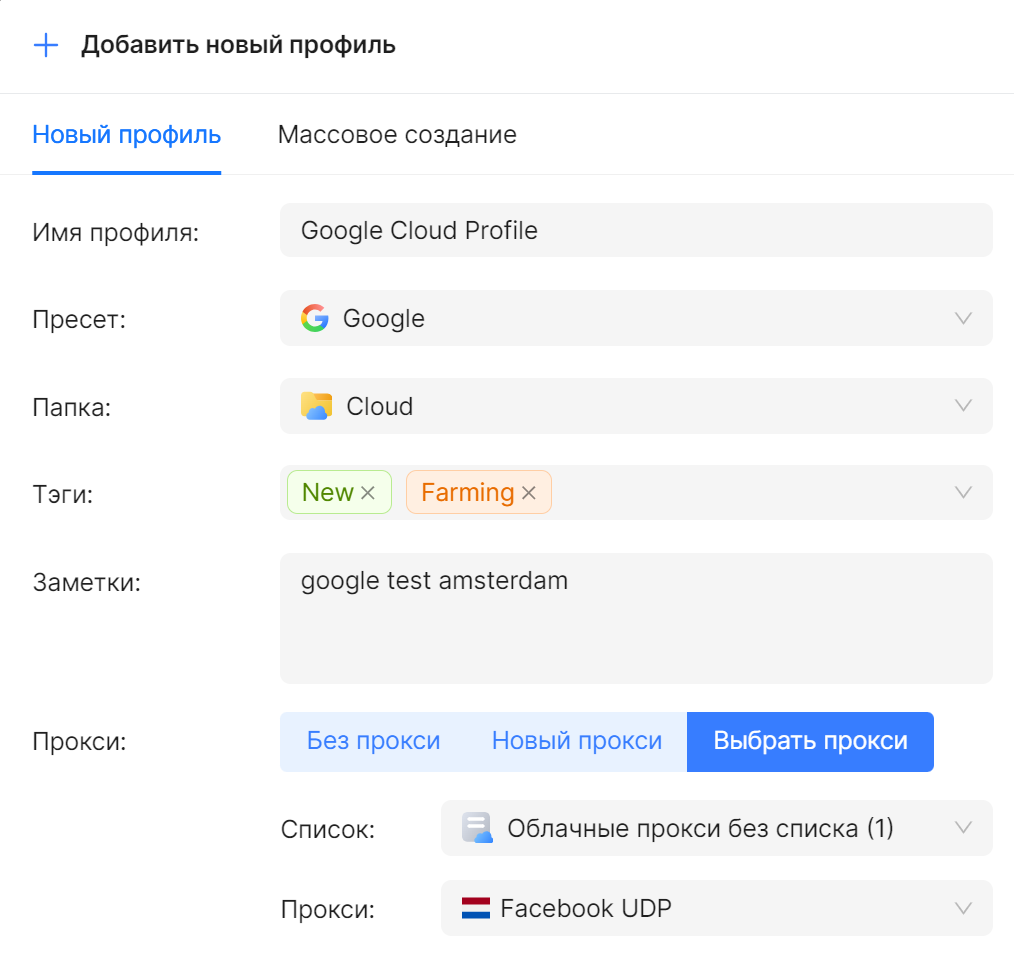Expand the Папка dropdown arrow
The width and height of the screenshot is (1014, 956).
click(963, 406)
